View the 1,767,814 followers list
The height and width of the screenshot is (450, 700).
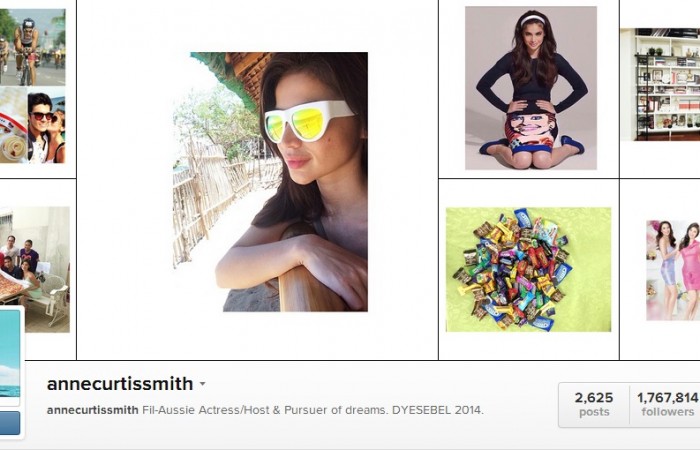(x=667, y=404)
